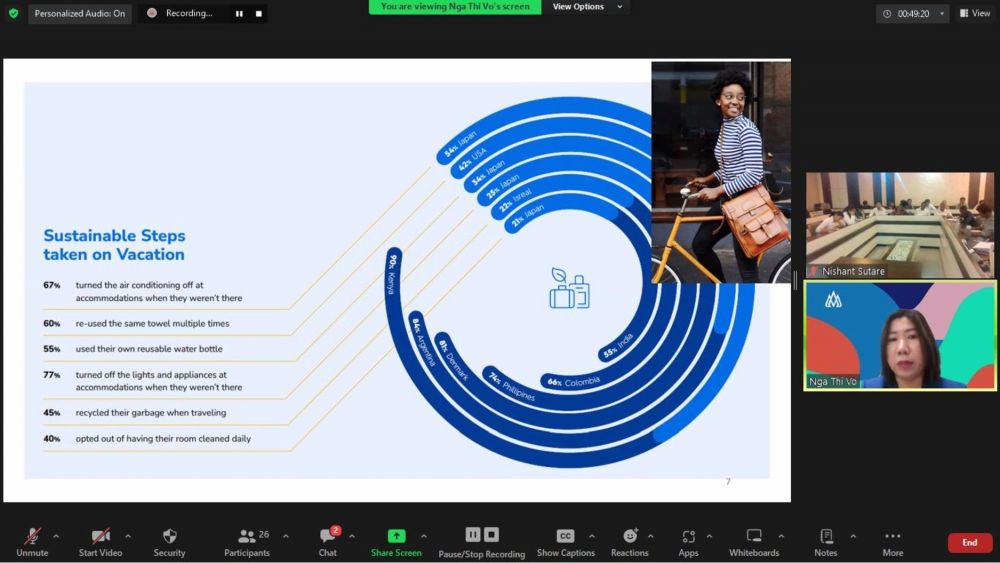
Task: Open the Security shield icon
Action: [169, 536]
